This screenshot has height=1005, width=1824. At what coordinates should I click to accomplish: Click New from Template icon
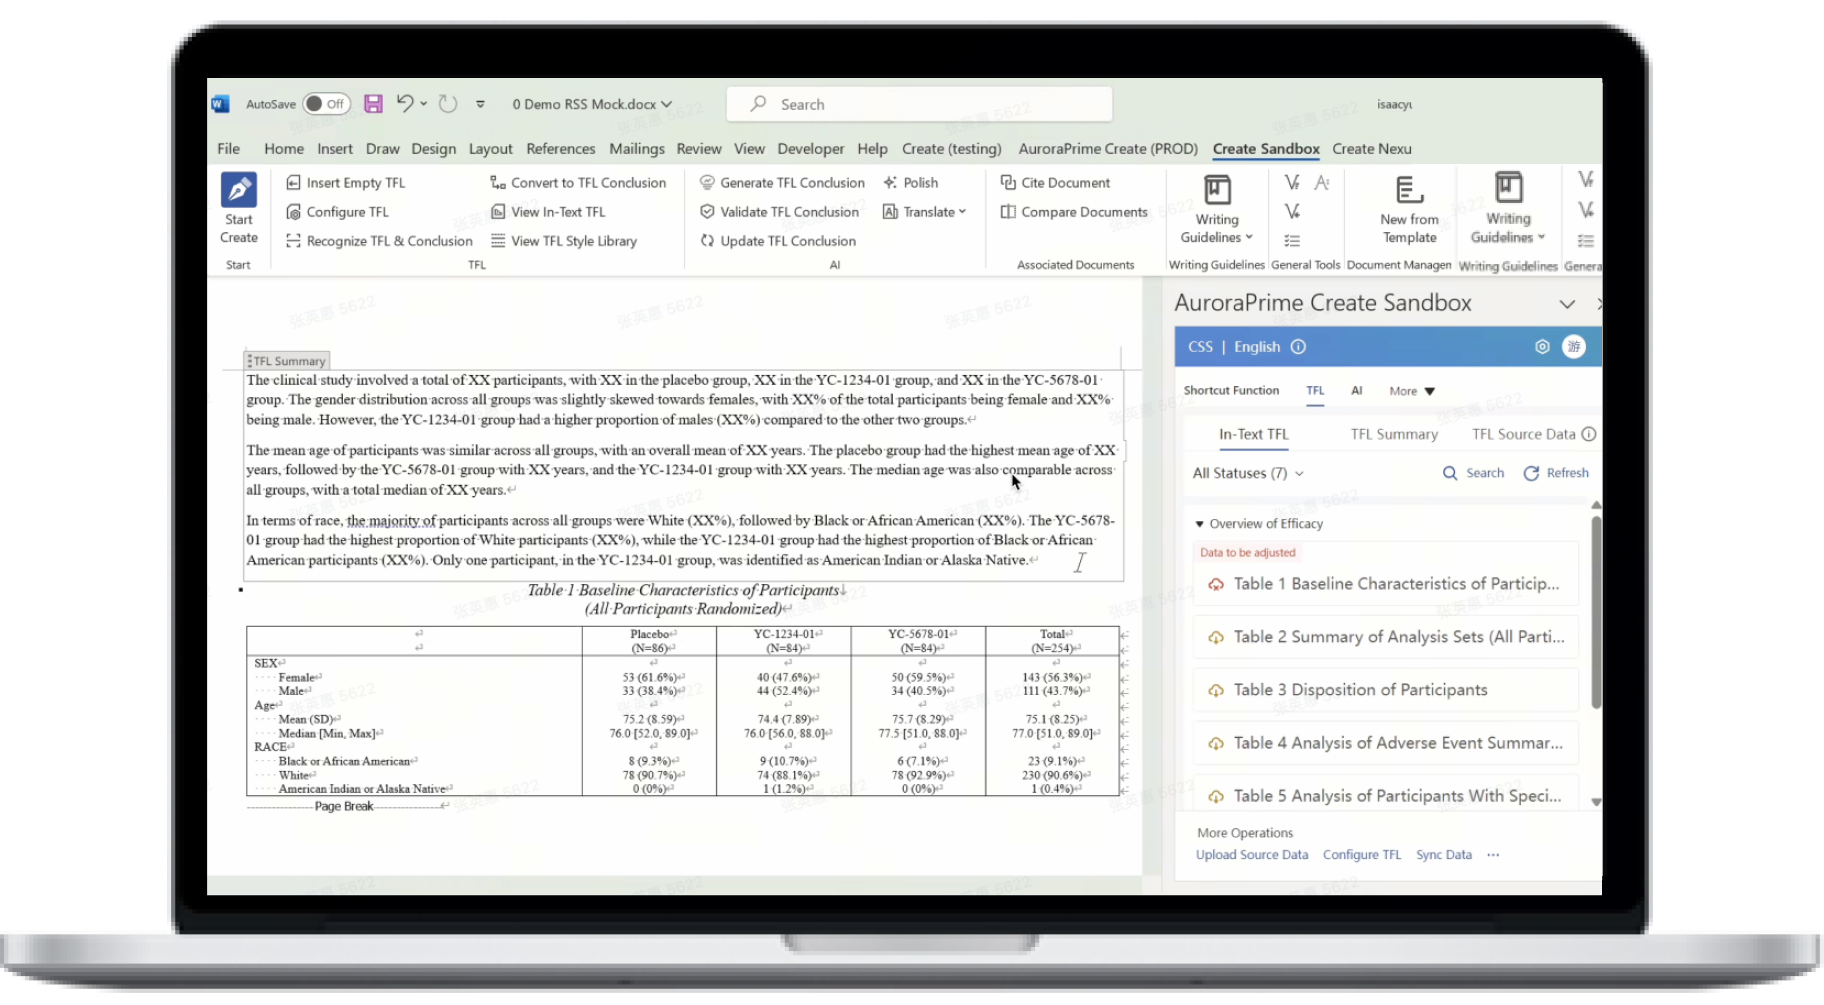tap(1408, 189)
